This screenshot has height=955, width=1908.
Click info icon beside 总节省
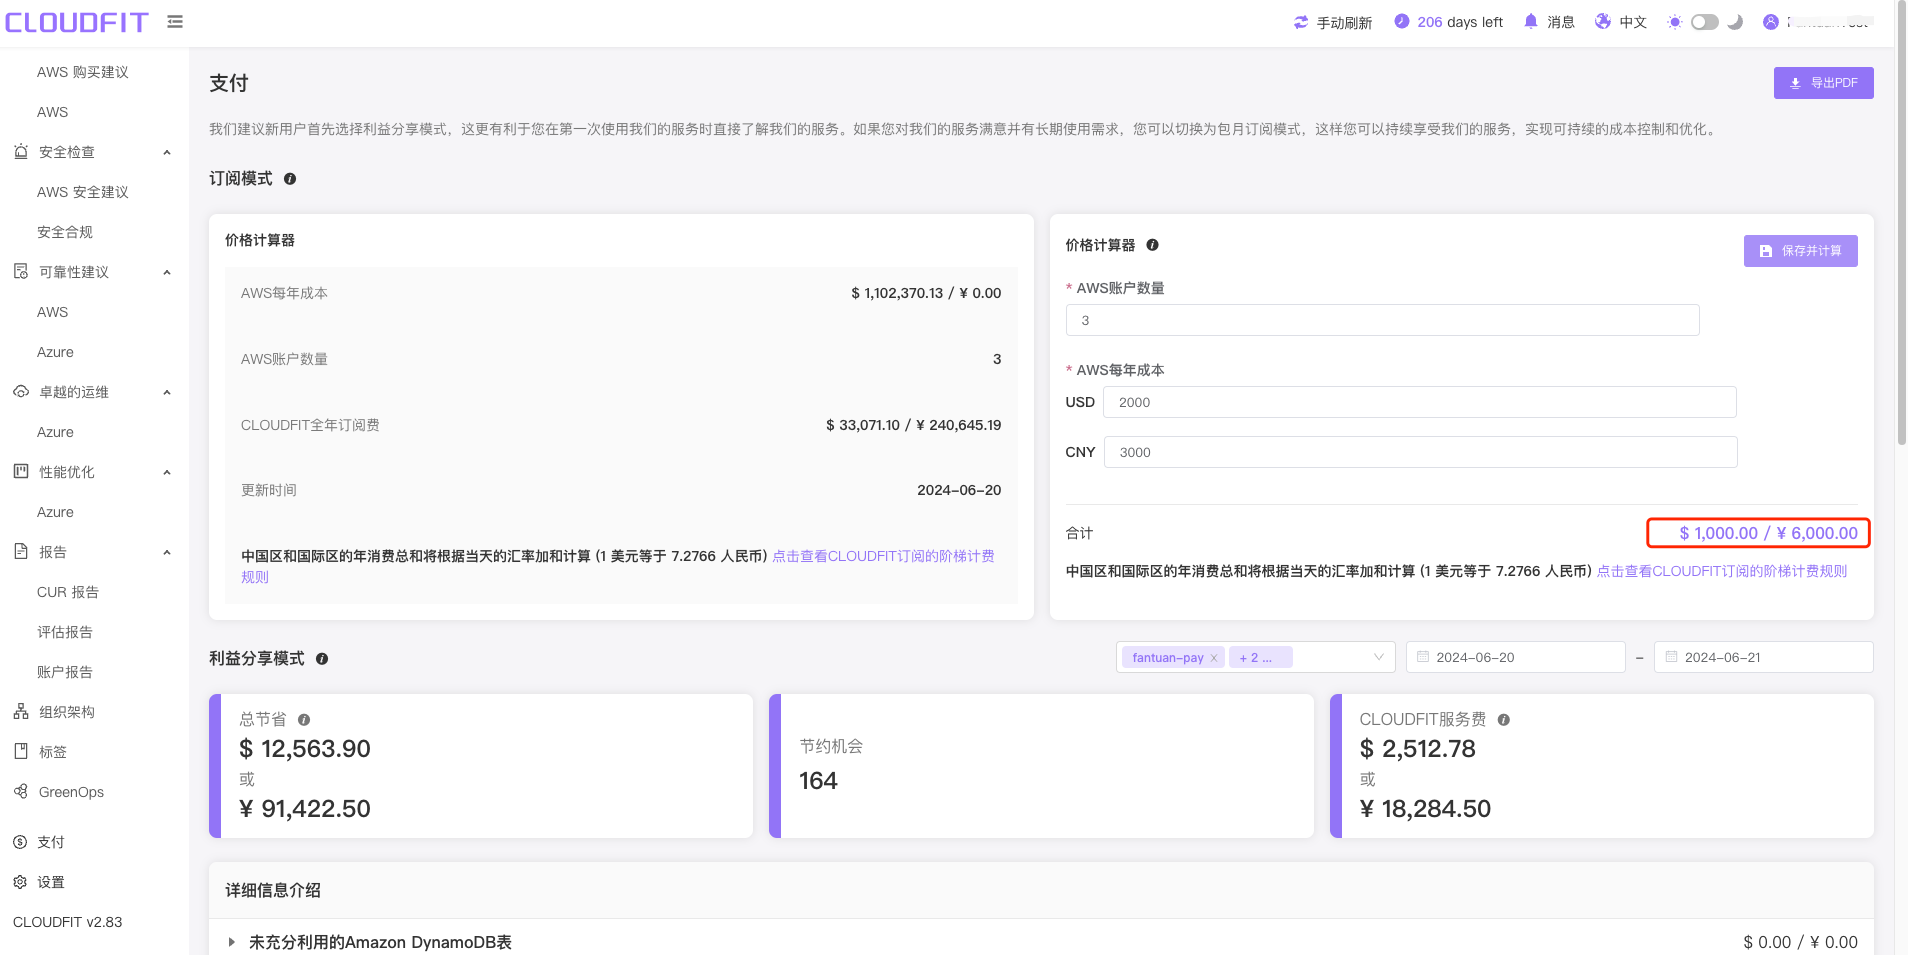tap(304, 720)
